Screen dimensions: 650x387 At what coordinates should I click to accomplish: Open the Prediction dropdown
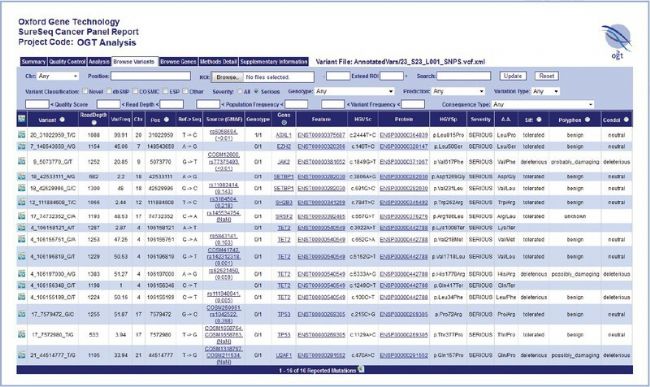point(458,91)
